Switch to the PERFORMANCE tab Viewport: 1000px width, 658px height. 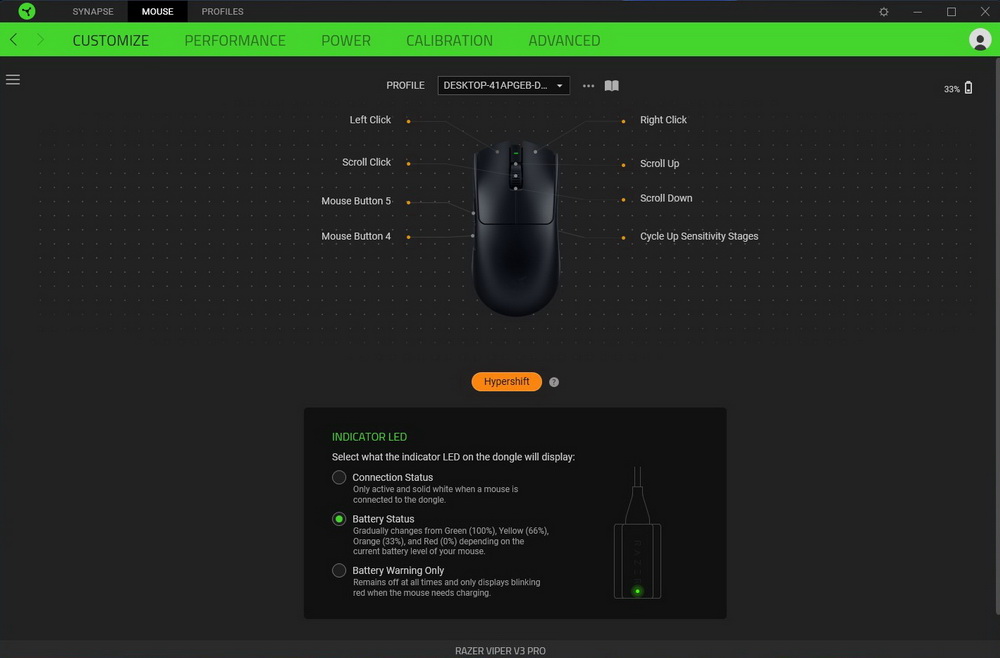pyautogui.click(x=235, y=40)
